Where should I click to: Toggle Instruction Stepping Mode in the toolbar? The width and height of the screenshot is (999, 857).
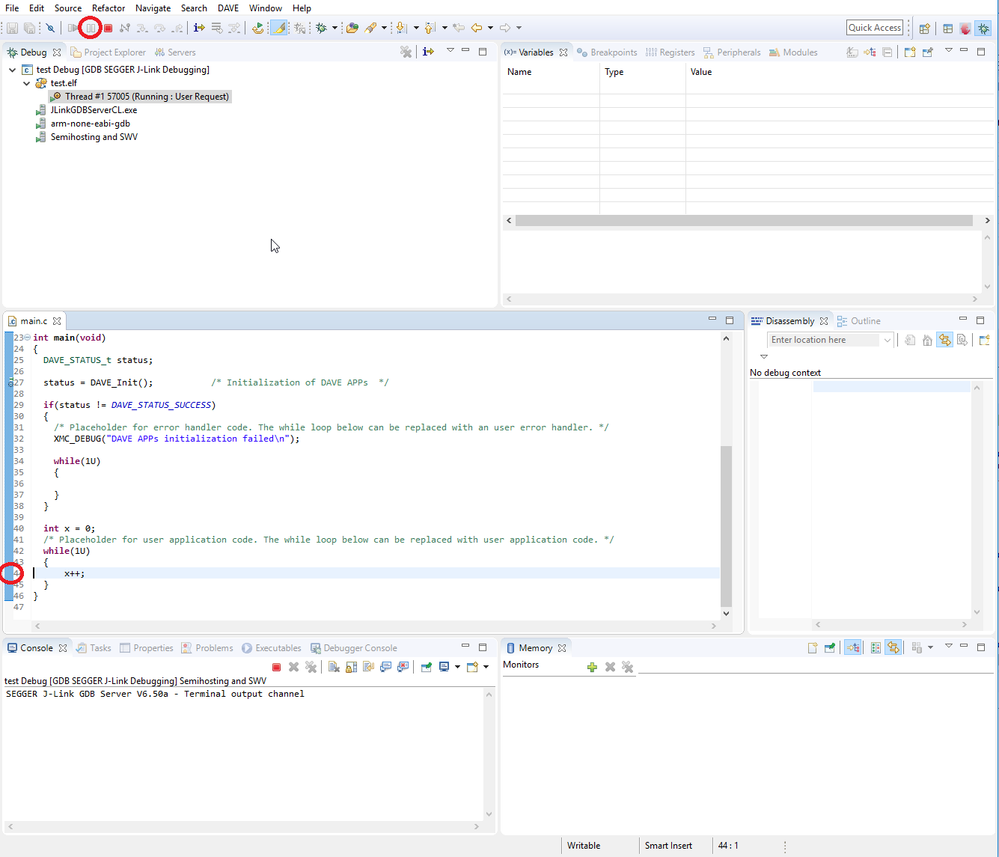pyautogui.click(x=199, y=28)
